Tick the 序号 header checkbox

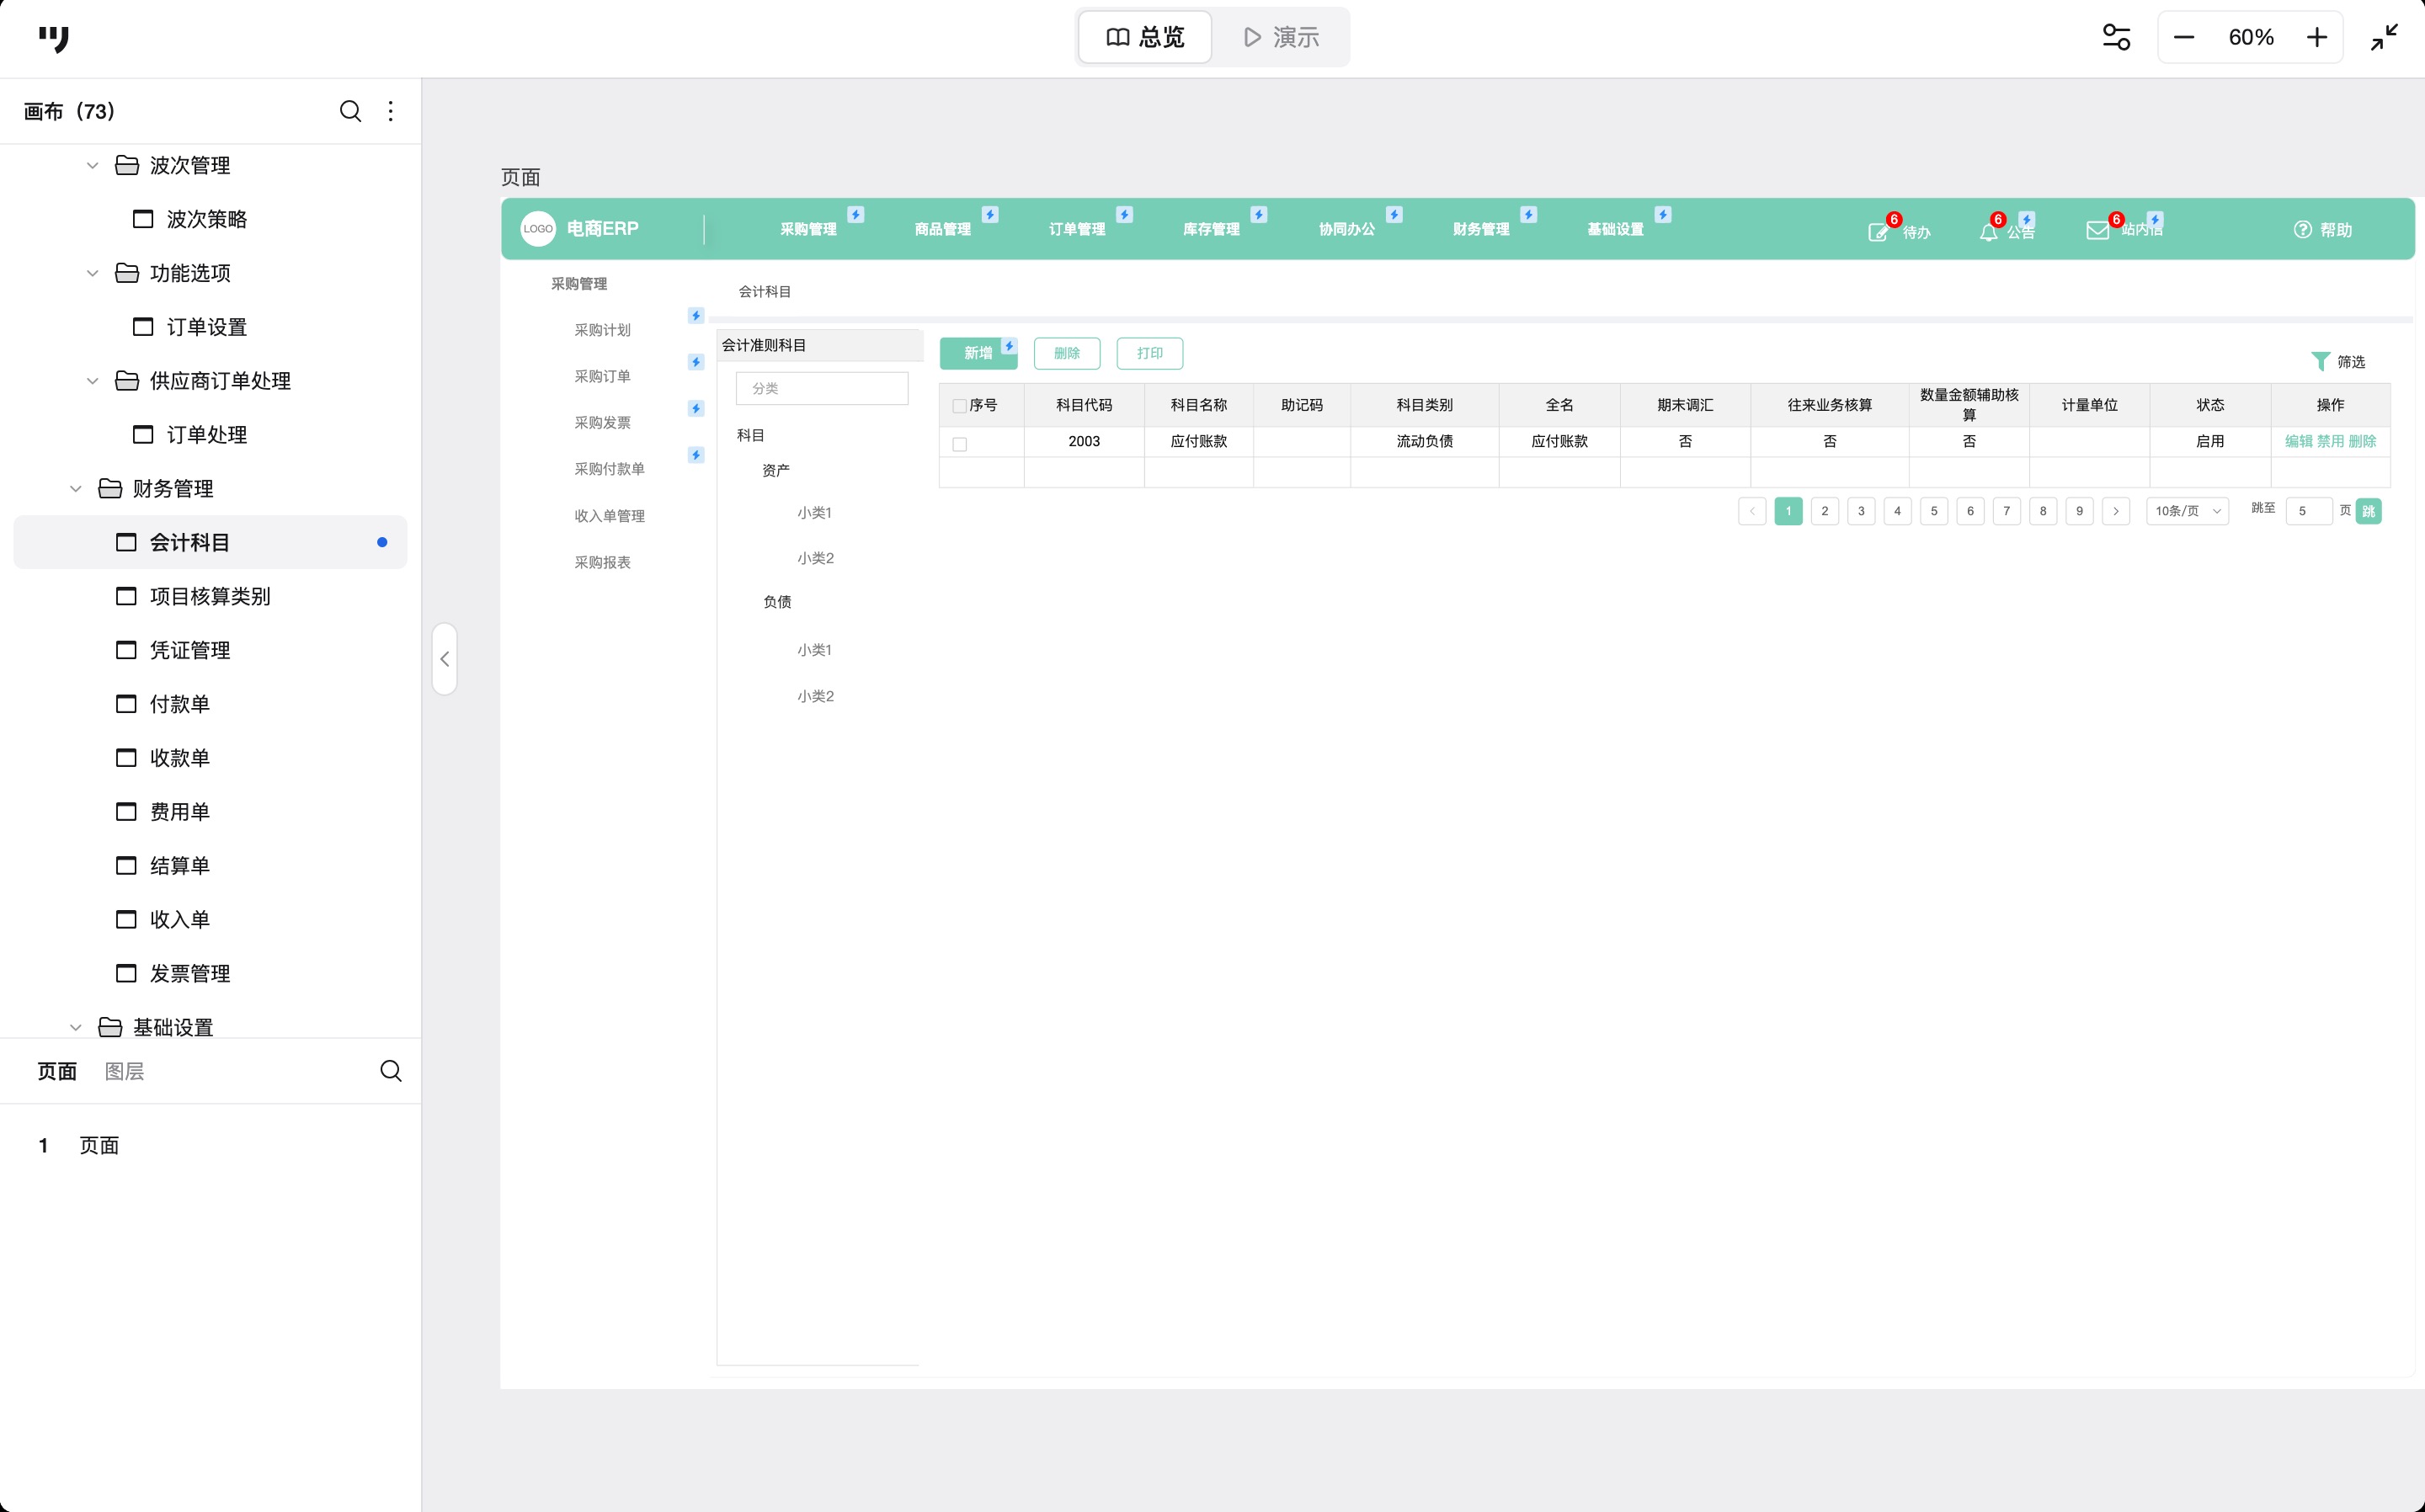click(959, 405)
